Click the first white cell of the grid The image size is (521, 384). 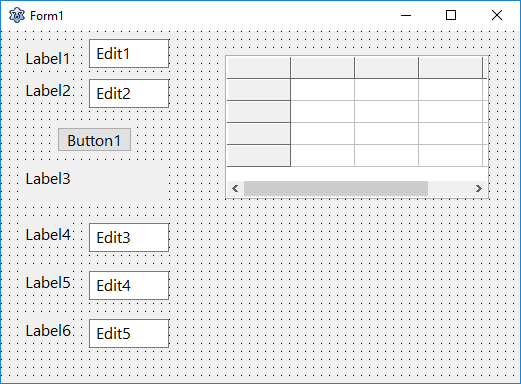pos(323,90)
